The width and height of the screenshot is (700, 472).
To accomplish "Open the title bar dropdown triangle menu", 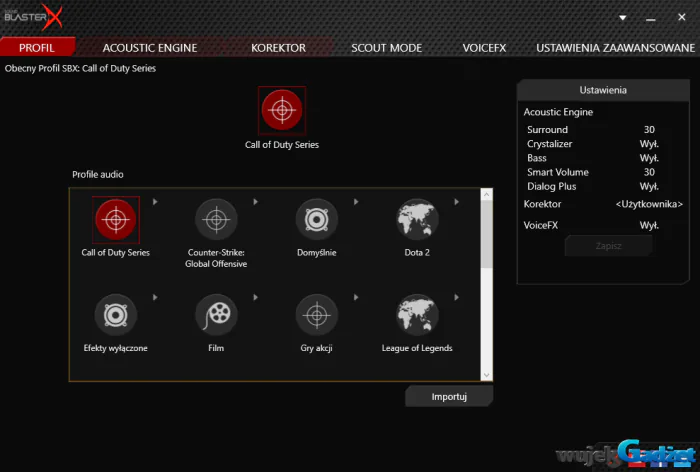I will 622,18.
